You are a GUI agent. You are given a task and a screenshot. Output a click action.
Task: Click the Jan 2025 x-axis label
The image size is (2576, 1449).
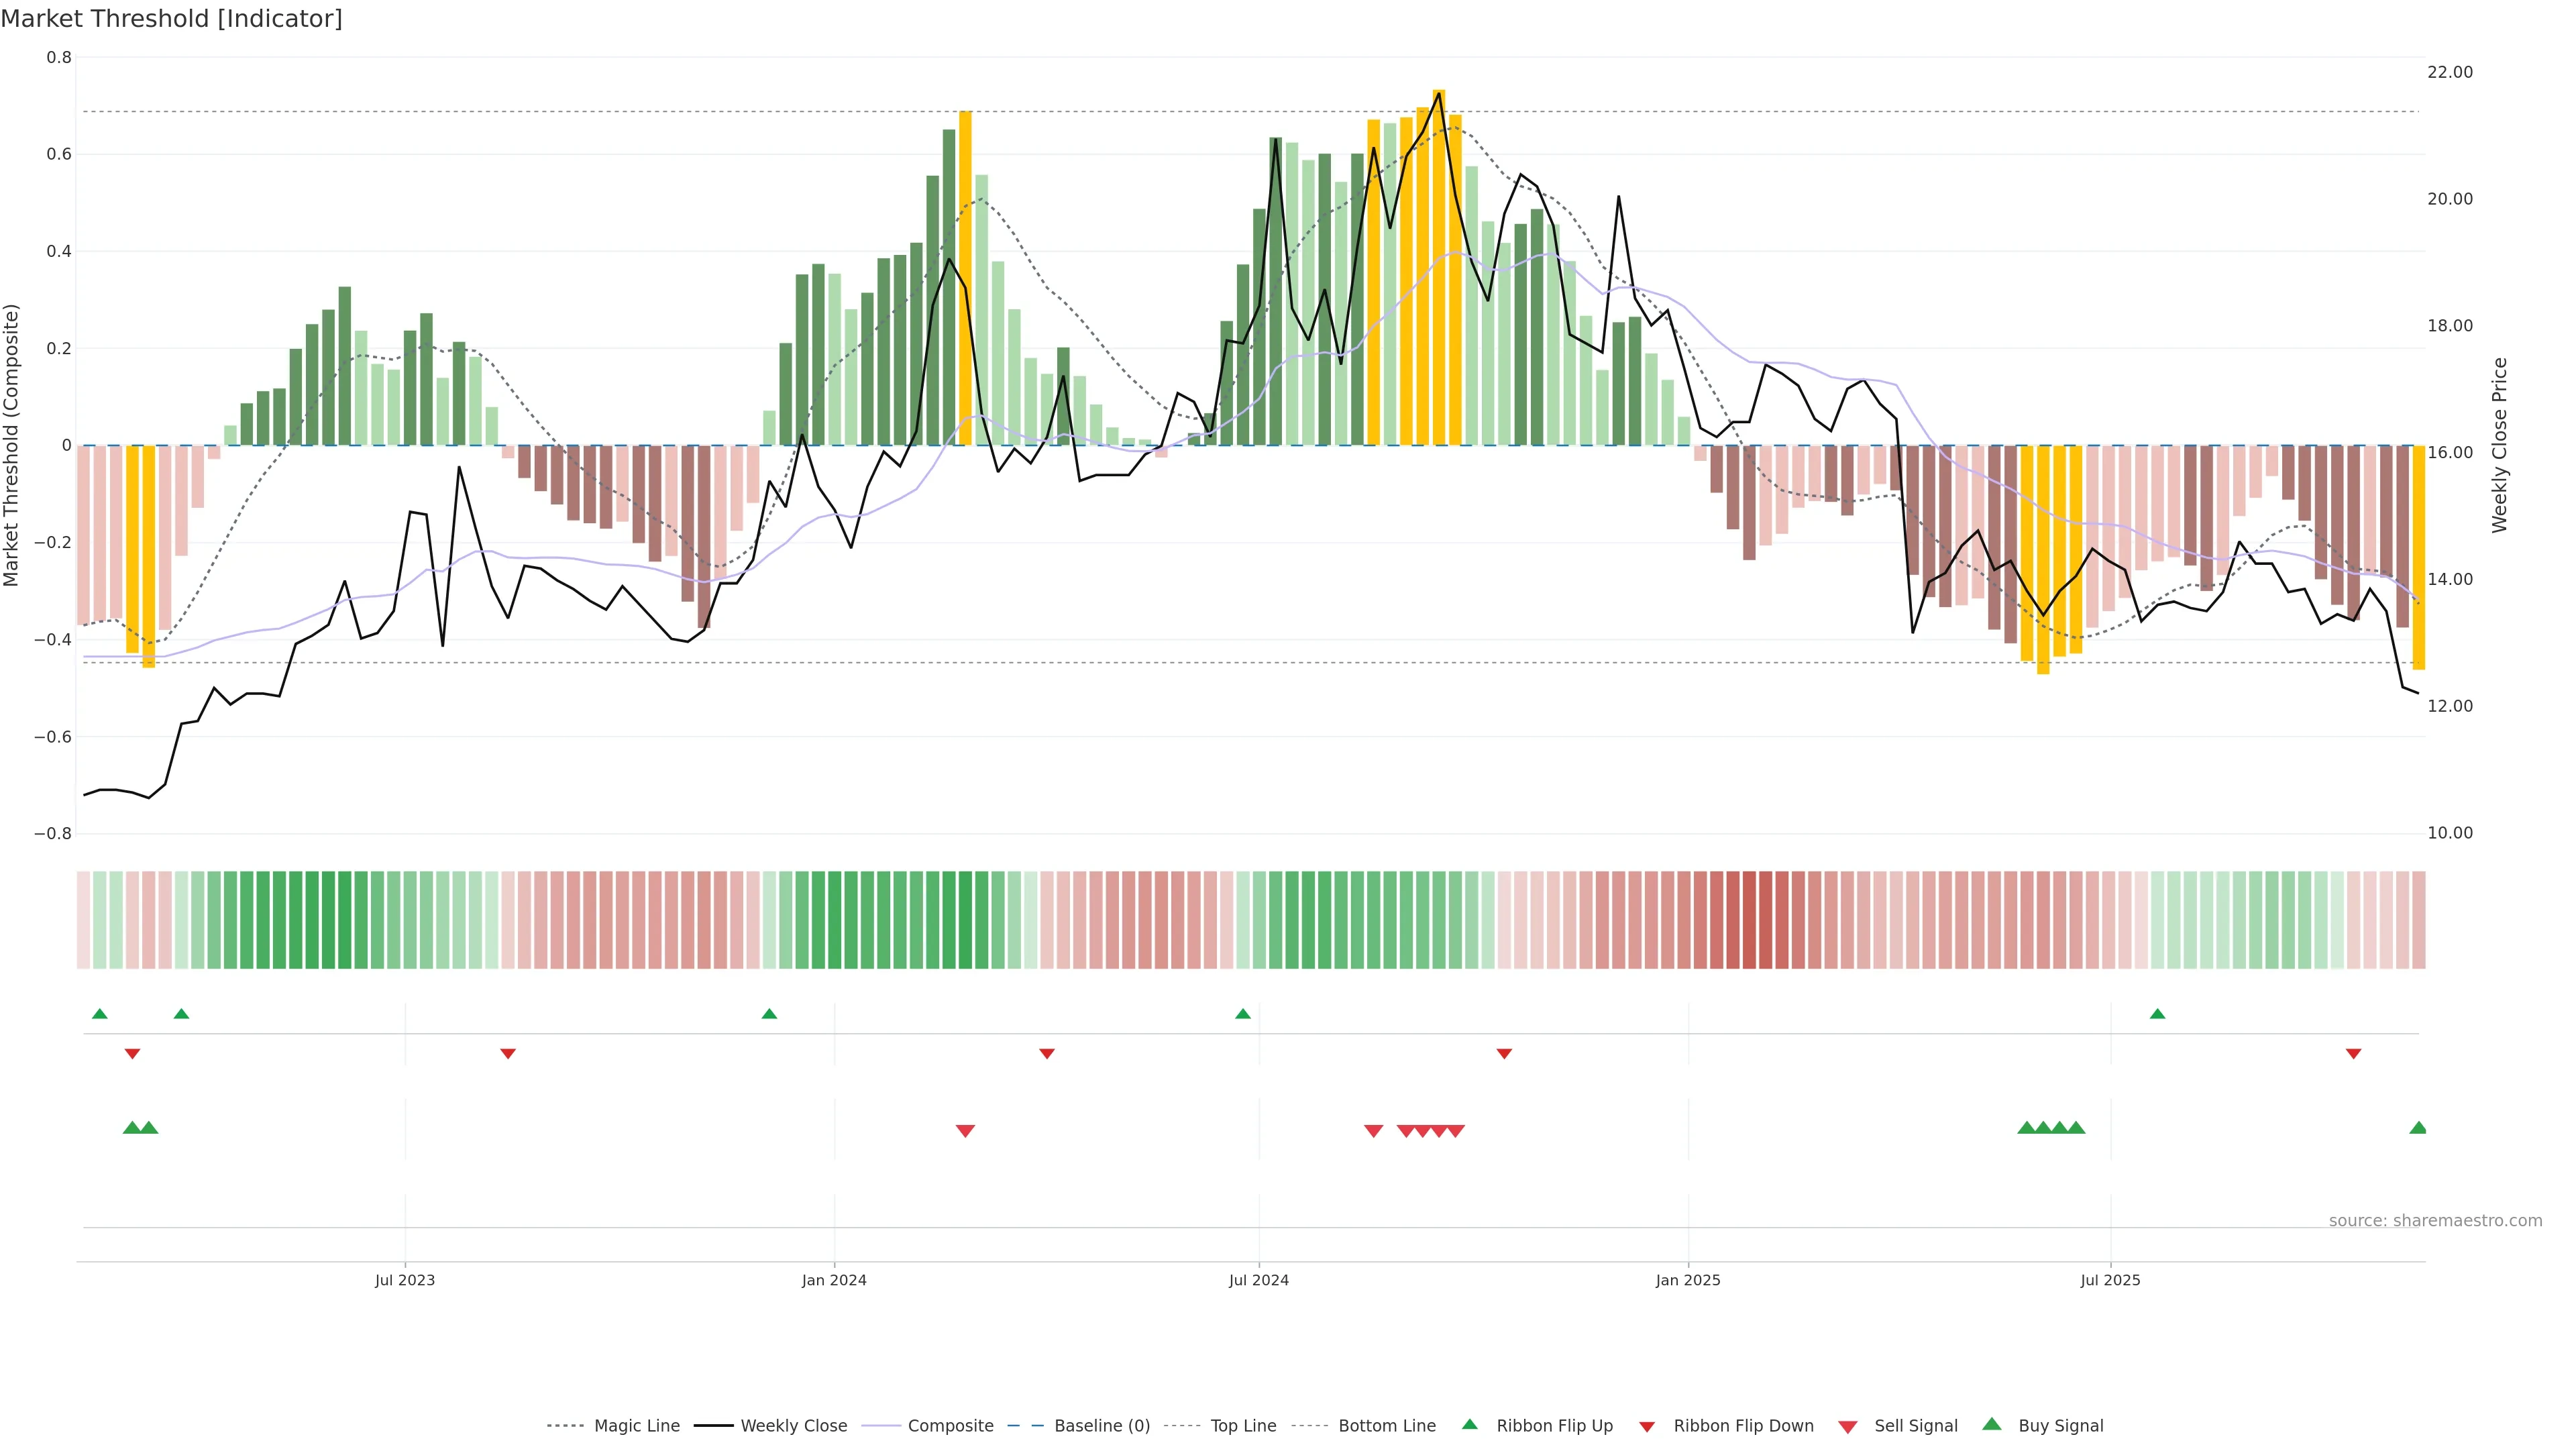click(x=1688, y=1280)
